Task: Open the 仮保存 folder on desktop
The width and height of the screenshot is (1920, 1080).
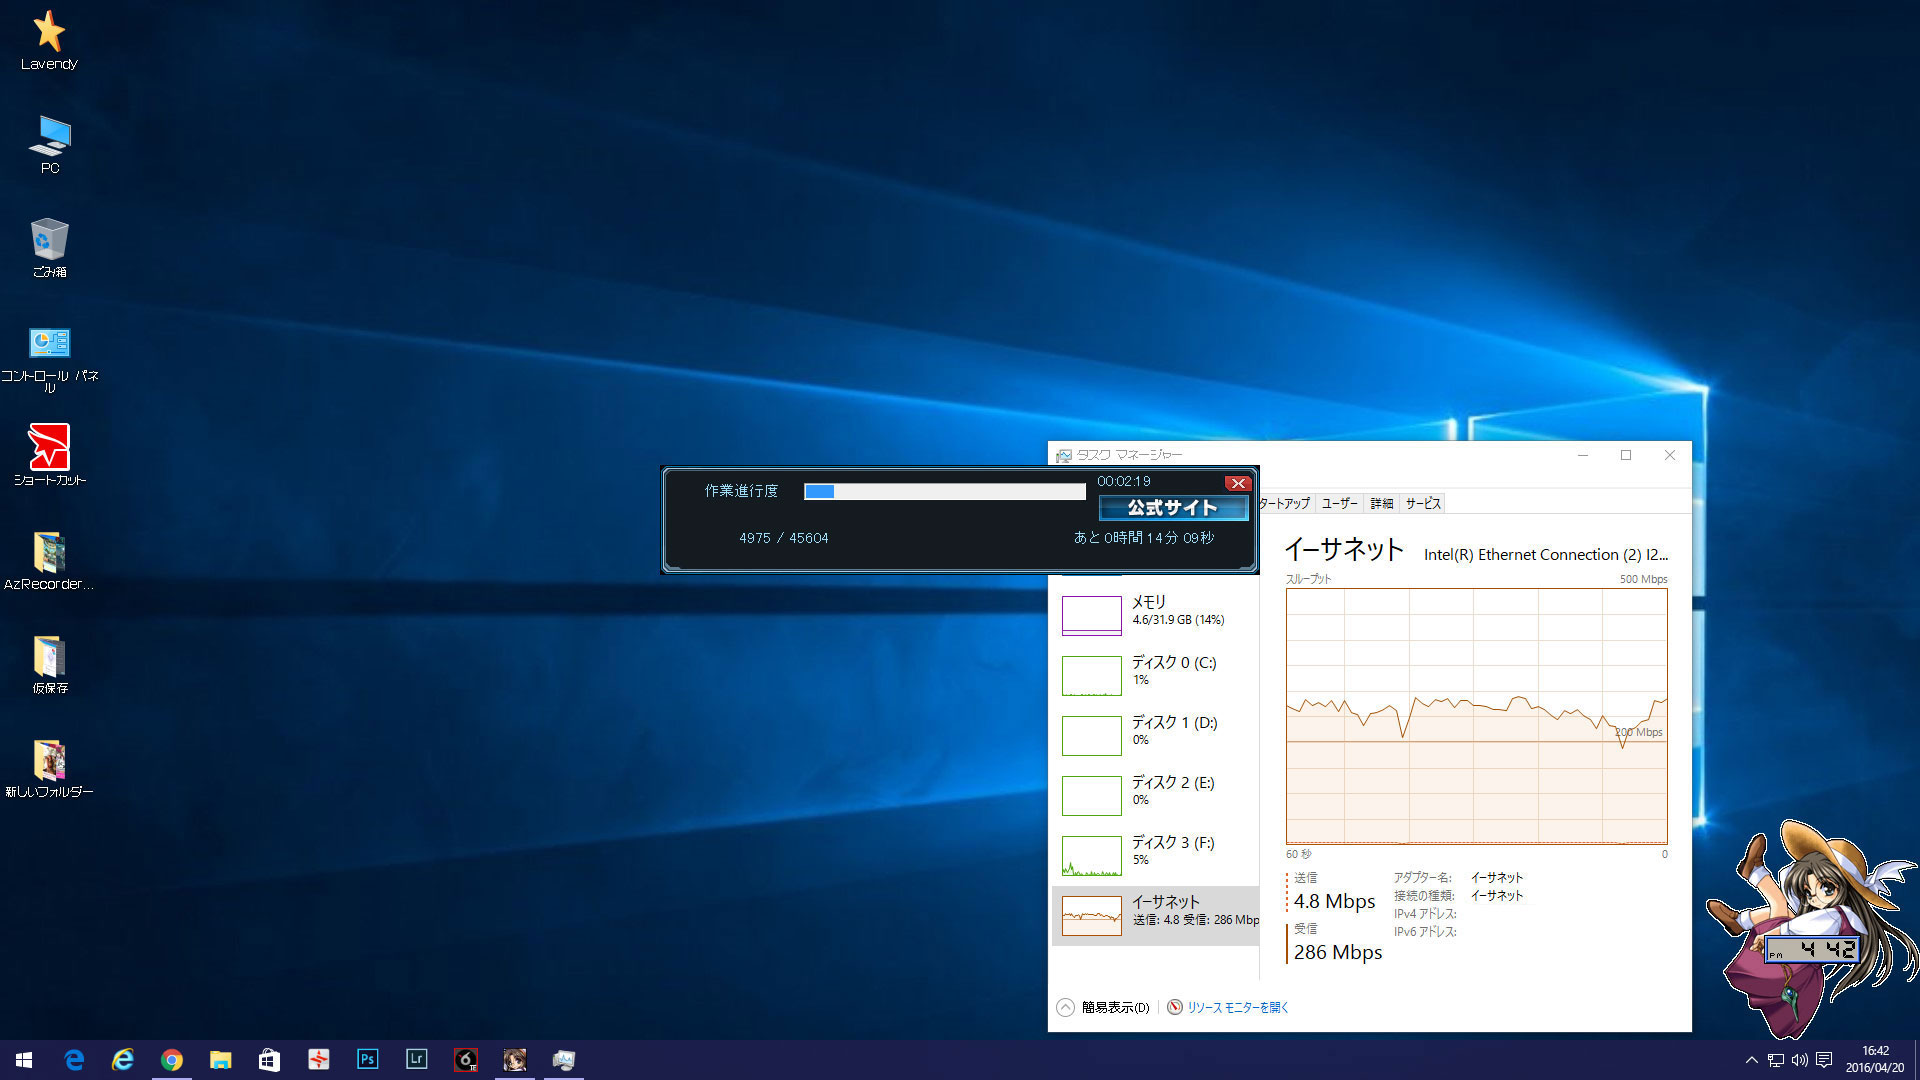Action: point(50,665)
